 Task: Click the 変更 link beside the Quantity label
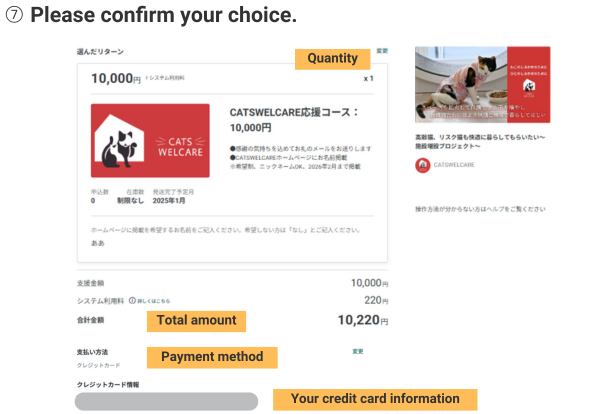382,50
